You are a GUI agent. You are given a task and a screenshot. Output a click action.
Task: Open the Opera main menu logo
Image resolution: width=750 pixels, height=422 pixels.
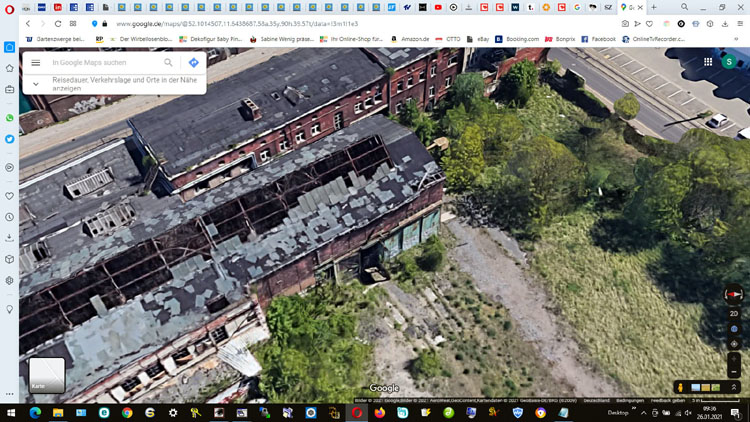(9, 8)
